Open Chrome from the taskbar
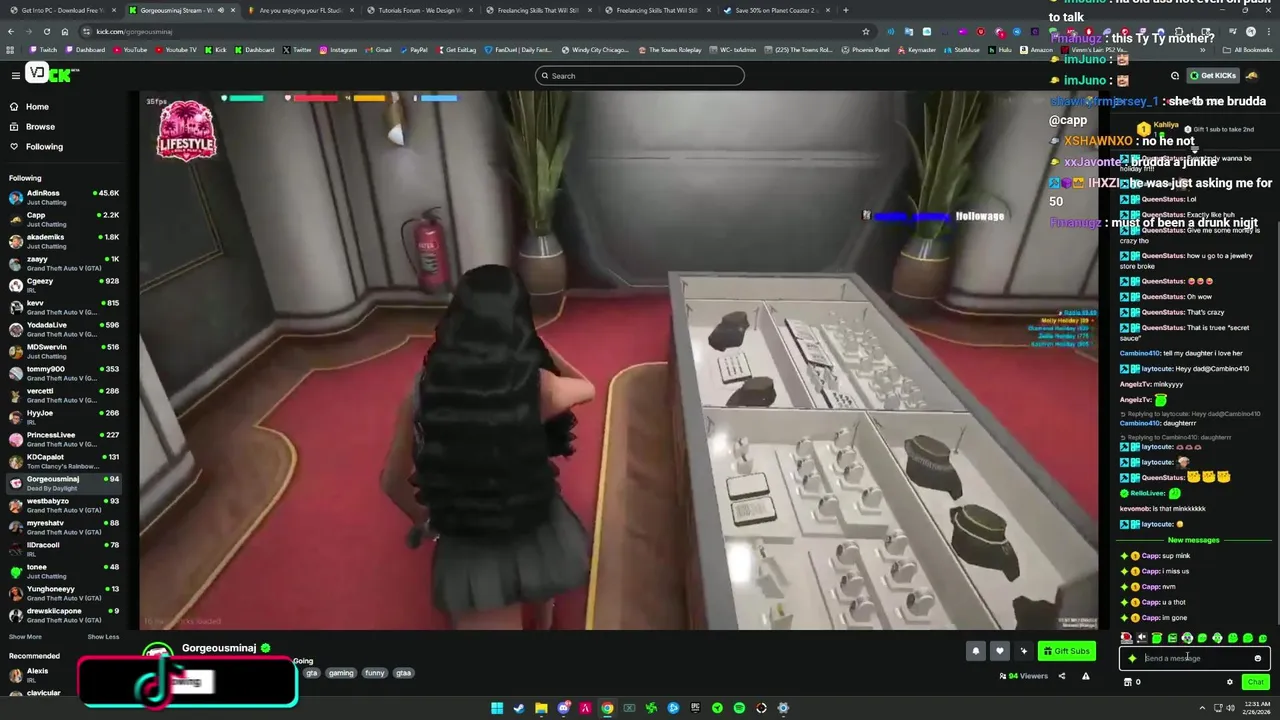 607,708
